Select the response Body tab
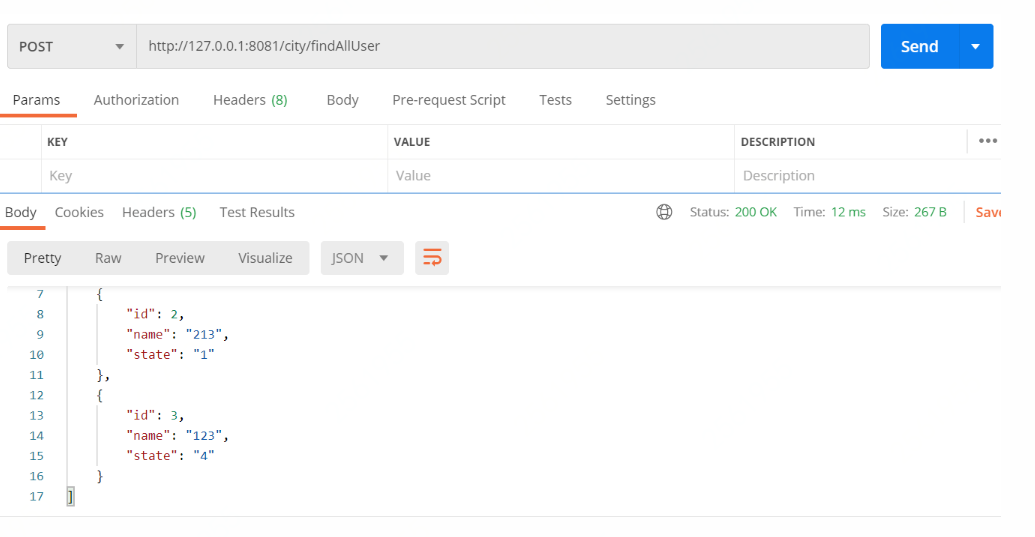The width and height of the screenshot is (1035, 537). click(20, 212)
